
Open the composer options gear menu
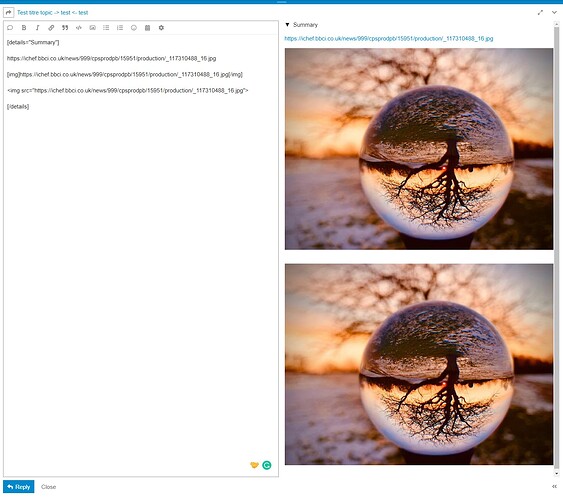[x=161, y=28]
